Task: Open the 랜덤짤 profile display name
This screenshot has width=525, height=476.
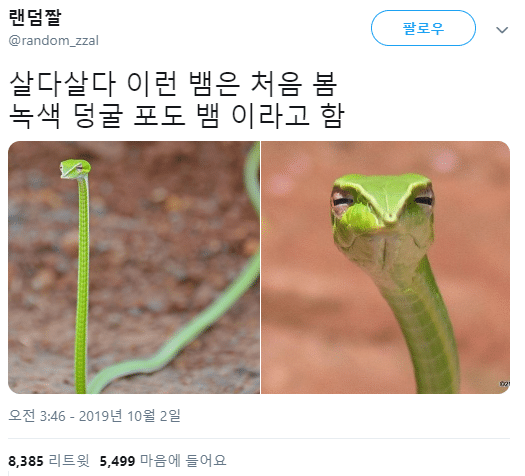Action: pyautogui.click(x=35, y=17)
